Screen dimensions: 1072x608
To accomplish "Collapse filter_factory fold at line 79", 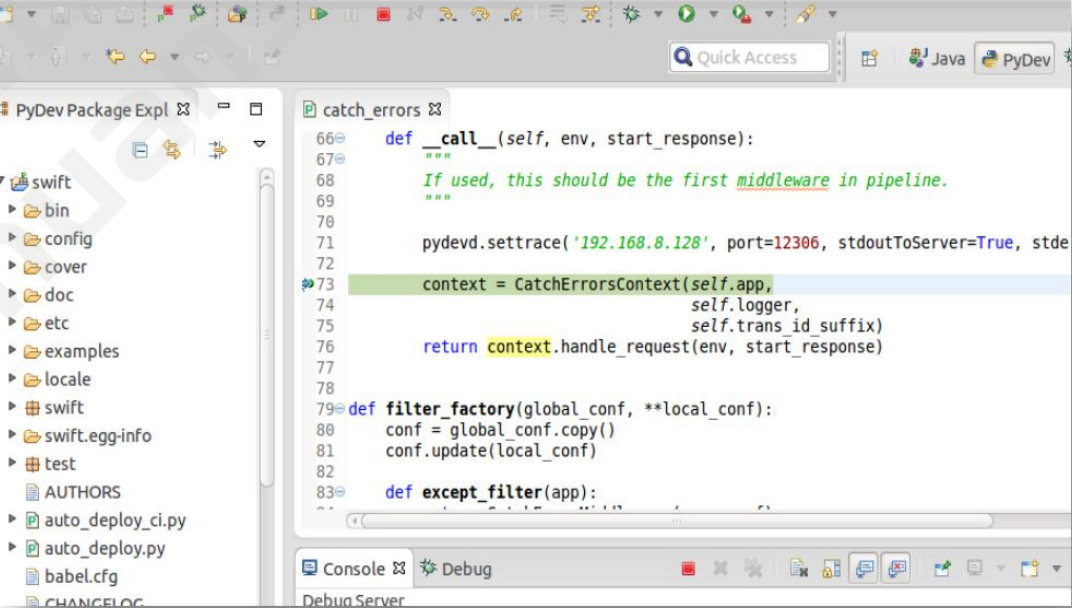I will click(340, 409).
